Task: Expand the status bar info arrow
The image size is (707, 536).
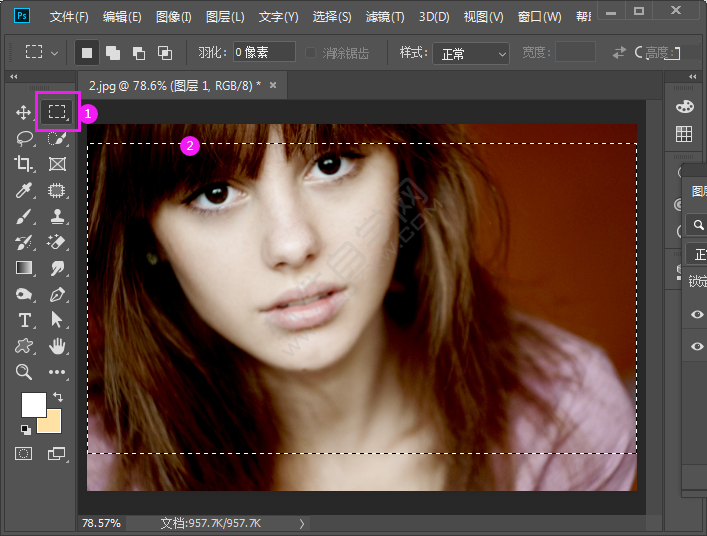Action: tap(302, 523)
